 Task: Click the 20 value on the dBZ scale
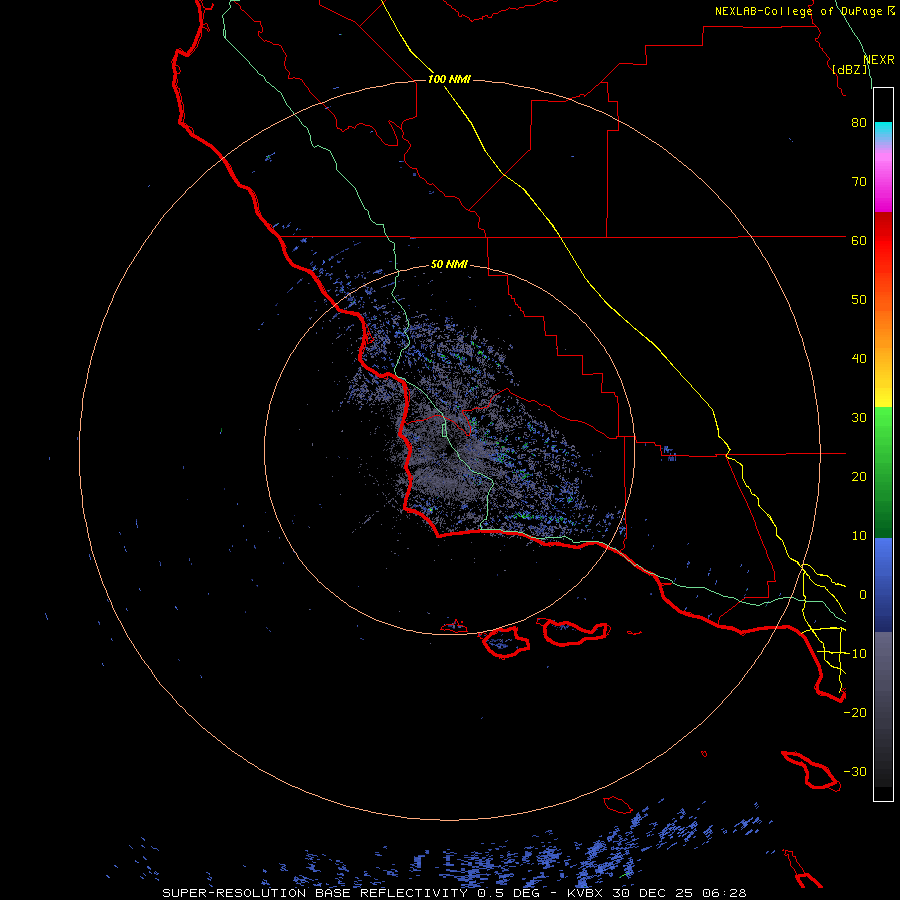pos(859,477)
